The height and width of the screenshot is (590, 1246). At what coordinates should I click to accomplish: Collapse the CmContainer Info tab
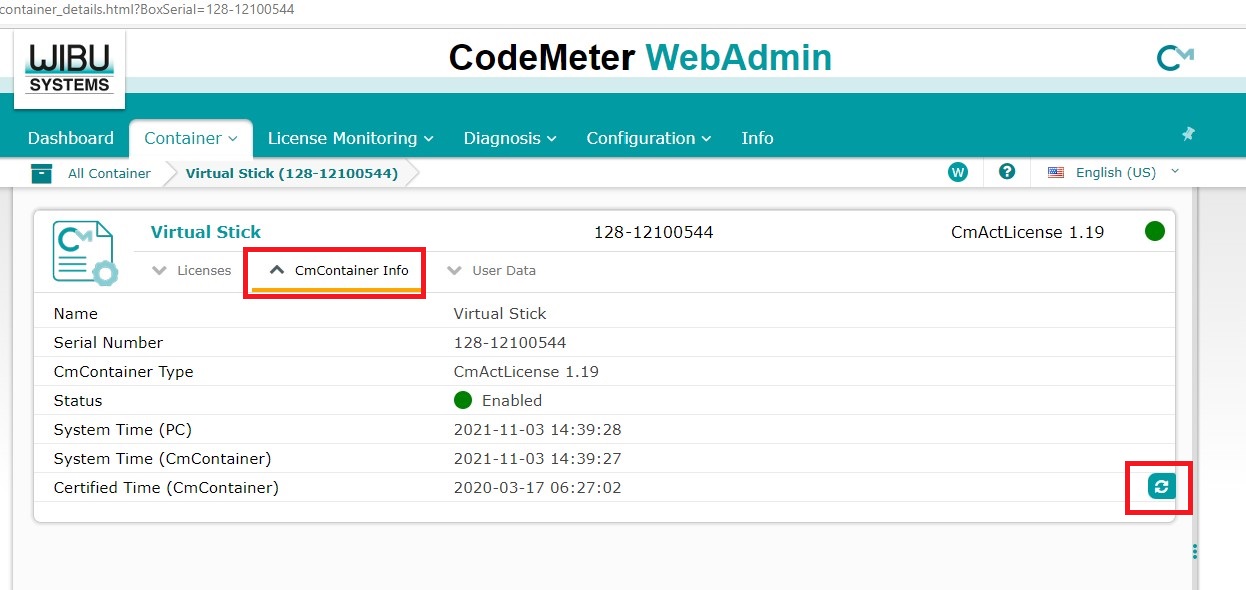click(338, 271)
